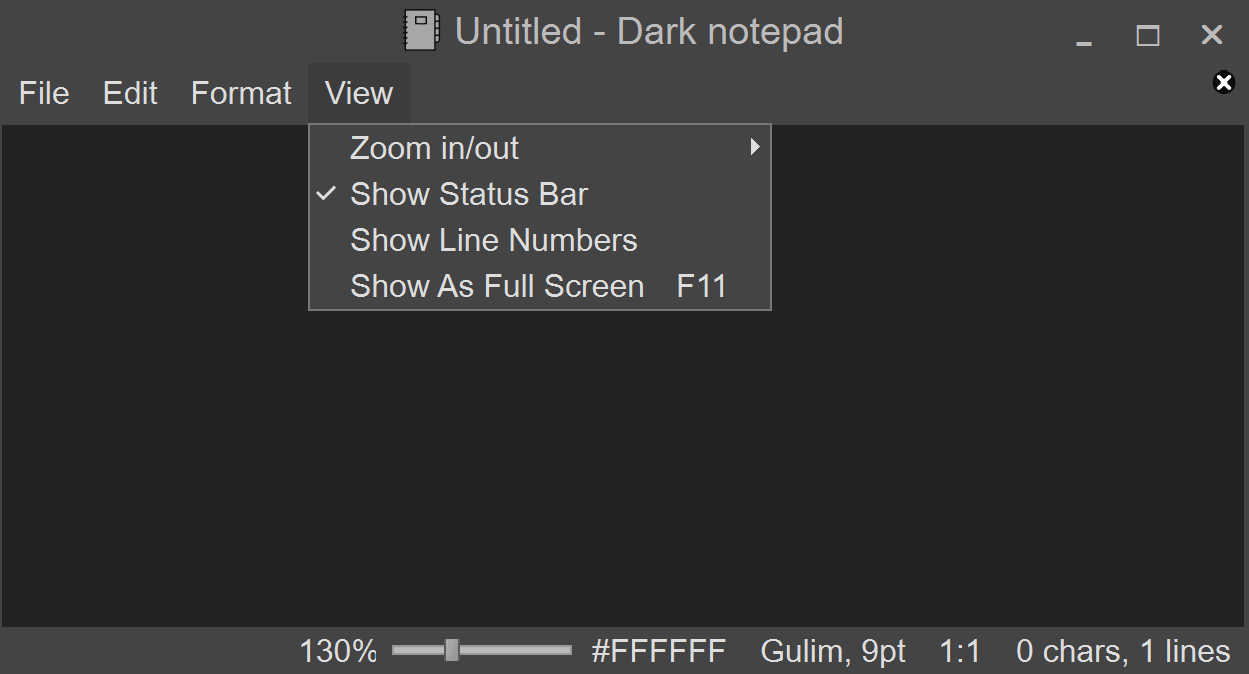This screenshot has width=1249, height=674.
Task: Minimize the Dark notepad window
Action: click(x=1084, y=37)
